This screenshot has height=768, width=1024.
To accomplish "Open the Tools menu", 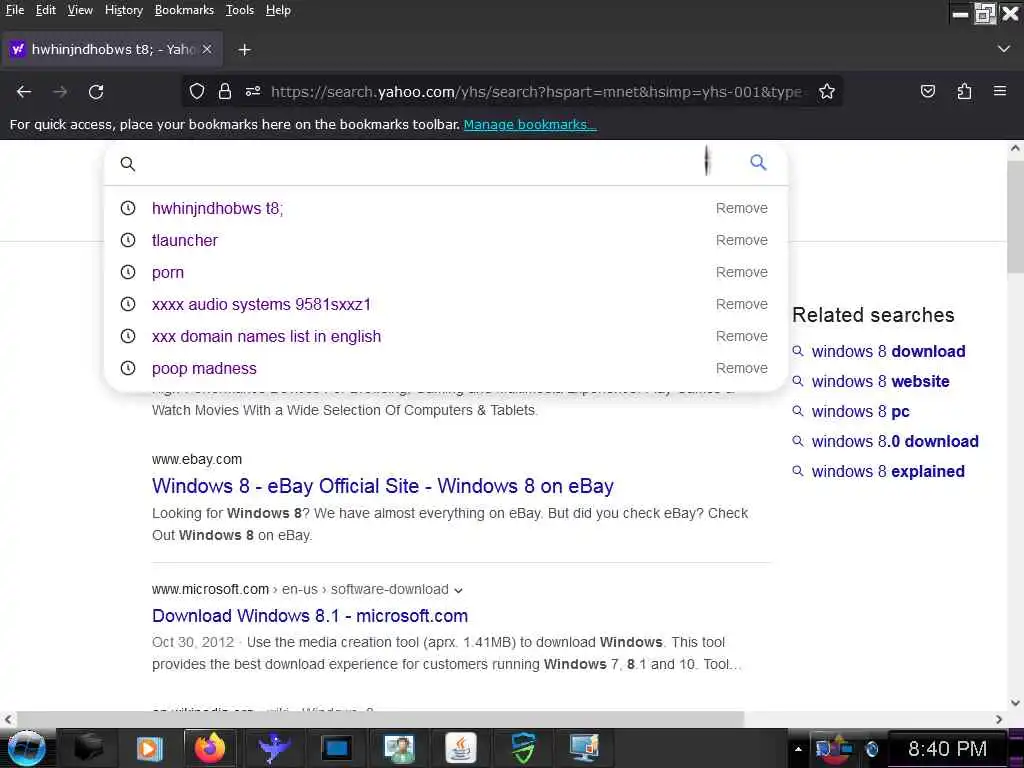I will [x=240, y=10].
